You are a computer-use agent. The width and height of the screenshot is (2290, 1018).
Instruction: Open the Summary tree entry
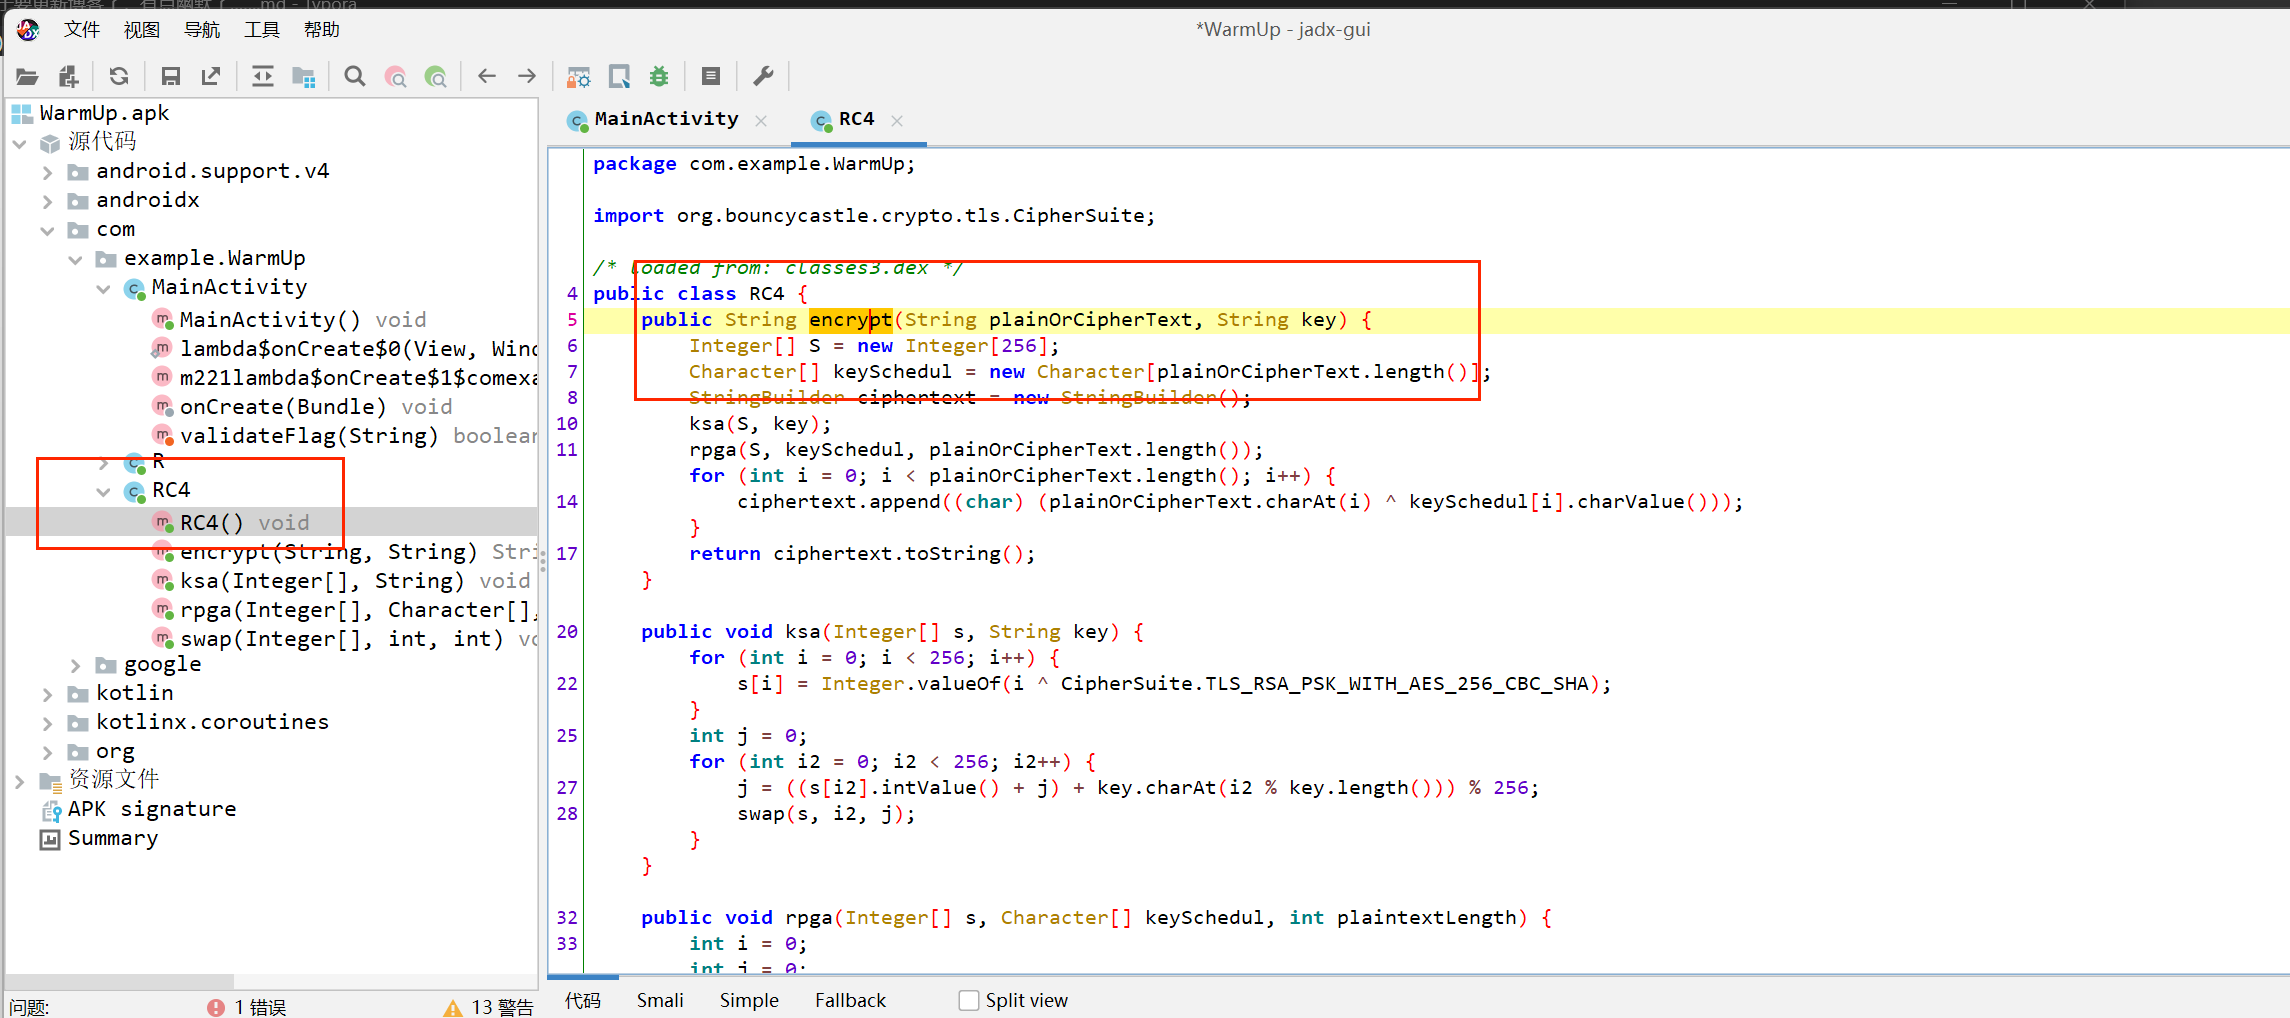click(113, 838)
